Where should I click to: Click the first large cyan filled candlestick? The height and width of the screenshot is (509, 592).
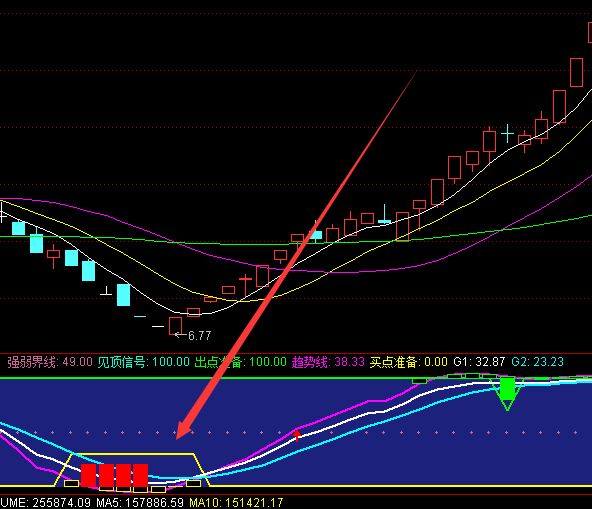(18, 228)
